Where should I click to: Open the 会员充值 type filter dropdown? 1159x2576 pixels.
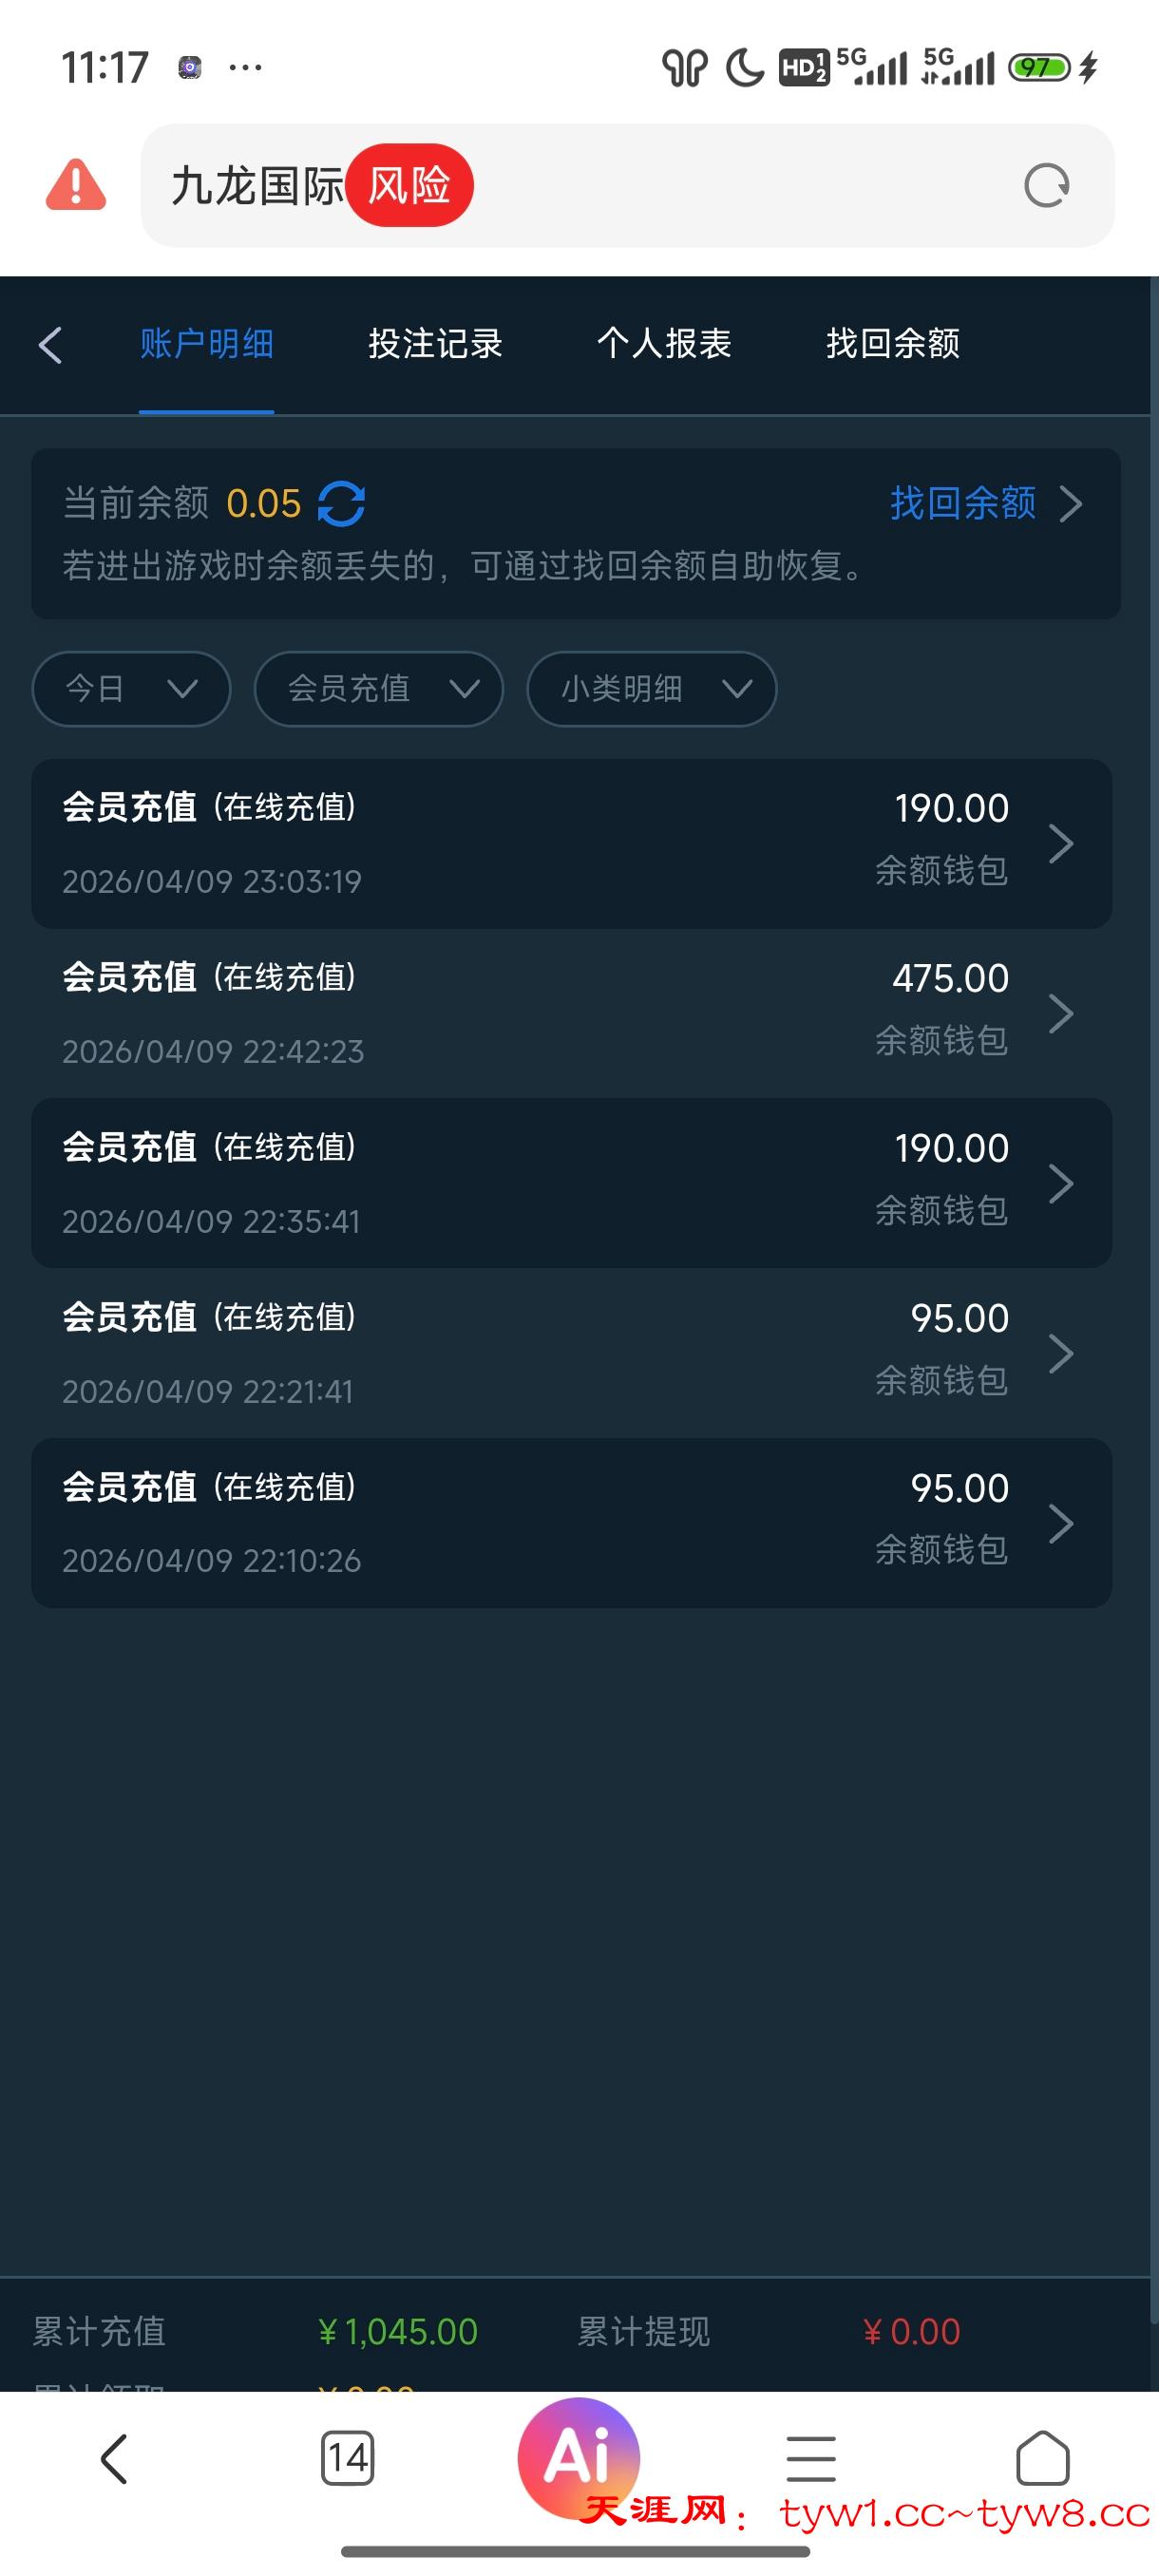(378, 689)
